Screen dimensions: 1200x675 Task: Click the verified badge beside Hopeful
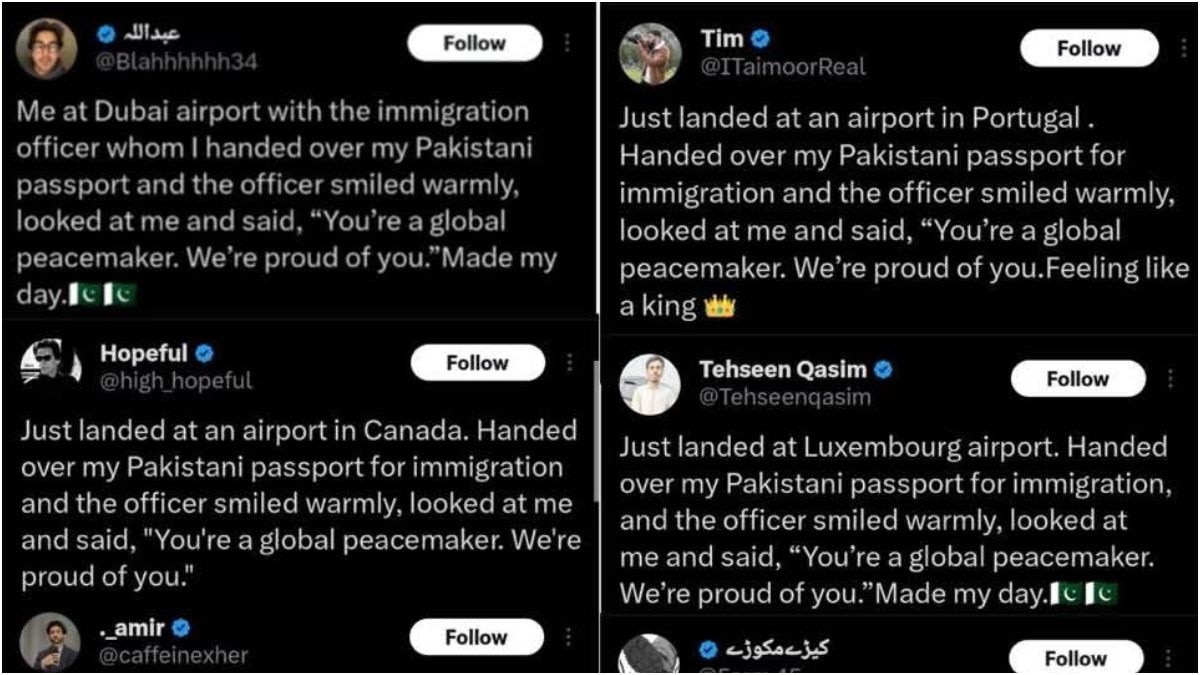[x=206, y=352]
